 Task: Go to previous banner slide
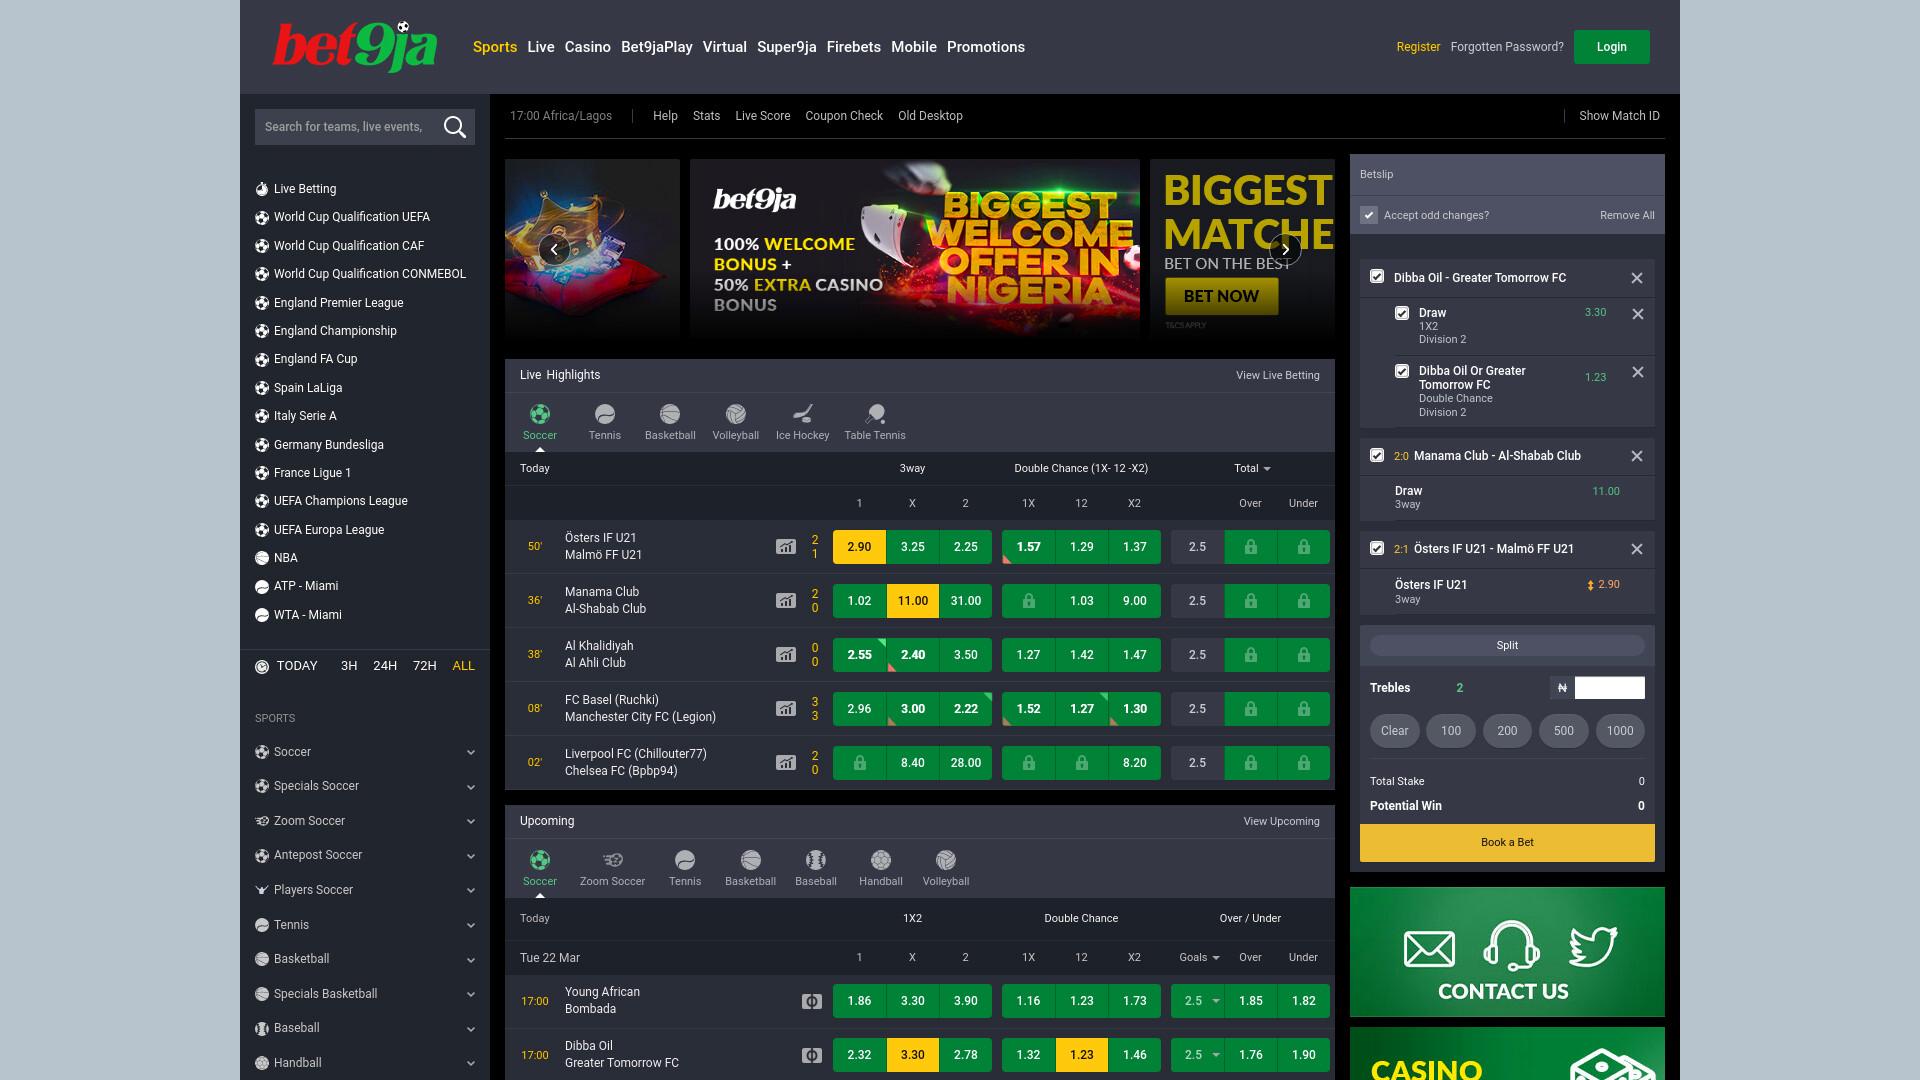tap(554, 249)
